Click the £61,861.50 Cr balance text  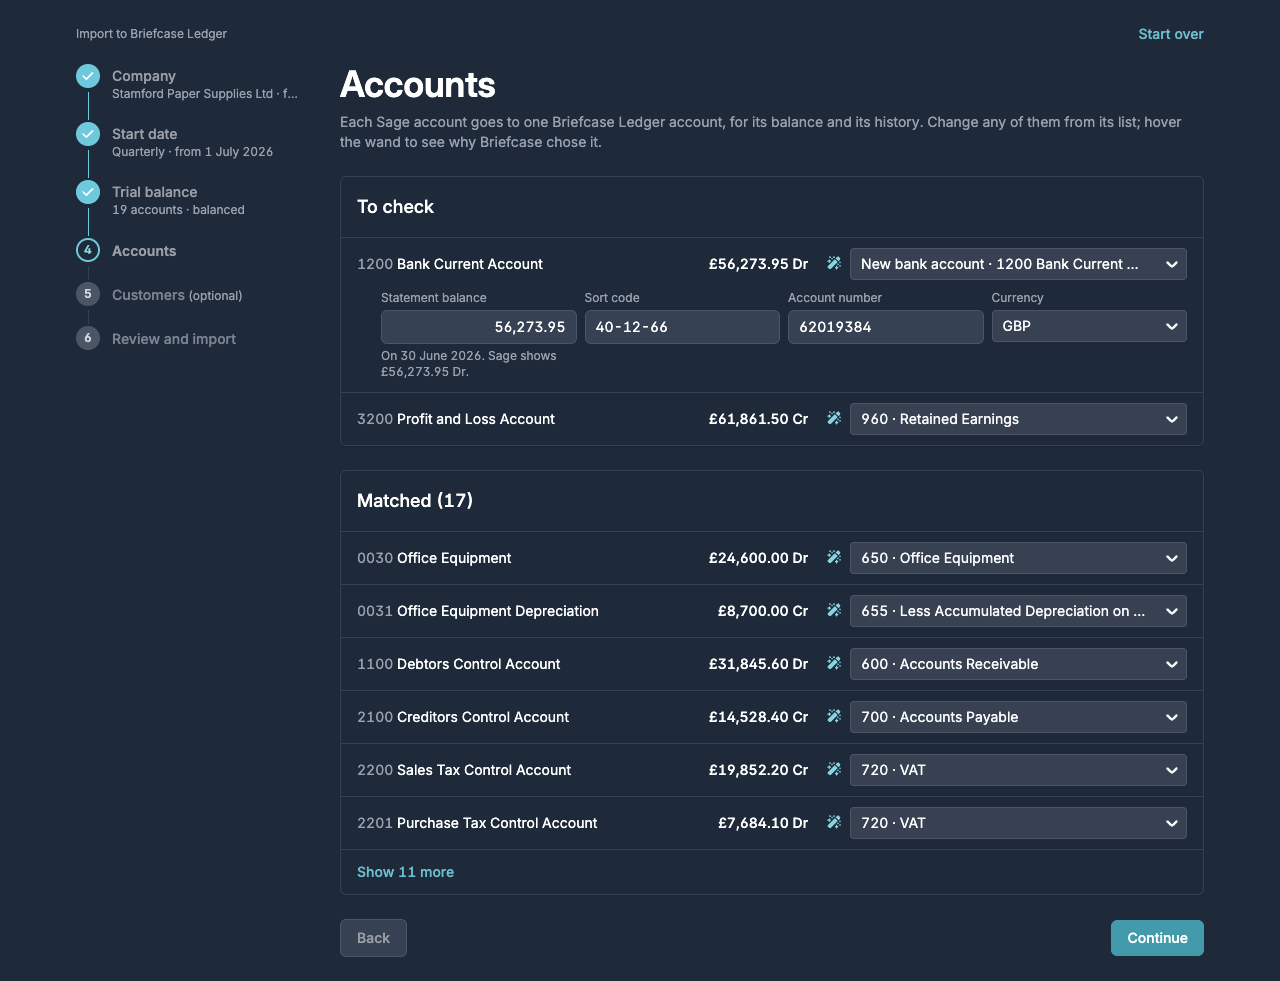pyautogui.click(x=758, y=419)
